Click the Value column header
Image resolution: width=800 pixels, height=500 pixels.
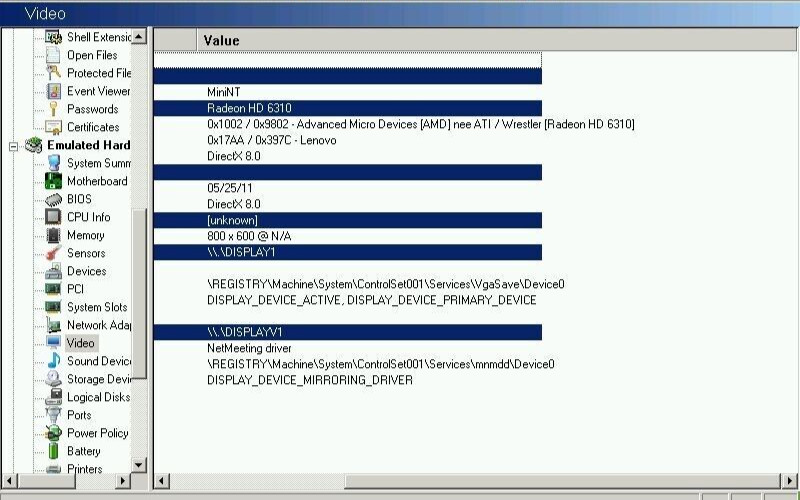pos(496,40)
